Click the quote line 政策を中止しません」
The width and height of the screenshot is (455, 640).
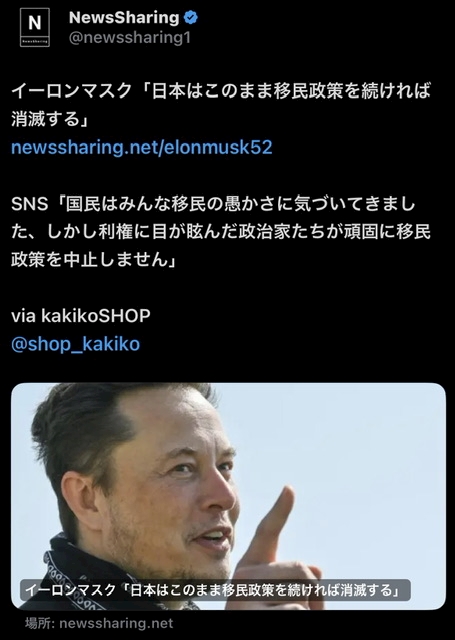[x=94, y=260]
